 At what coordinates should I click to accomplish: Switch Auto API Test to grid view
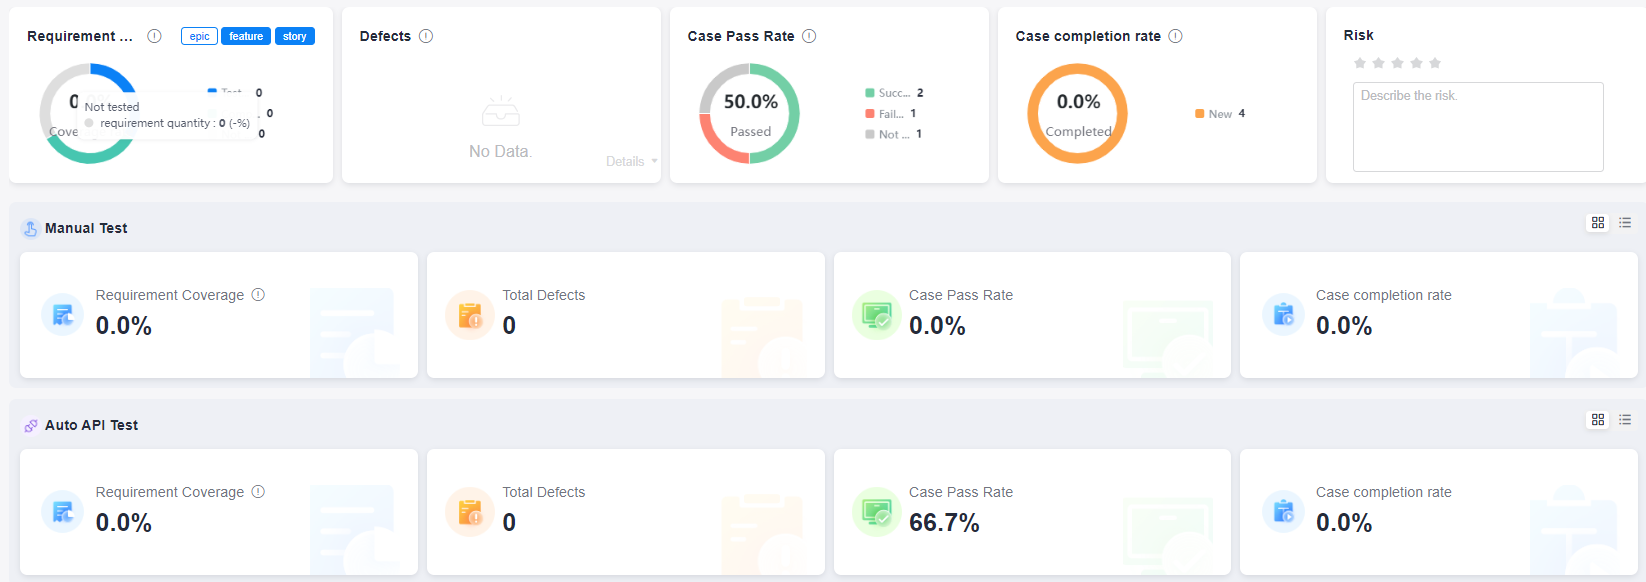pos(1598,420)
